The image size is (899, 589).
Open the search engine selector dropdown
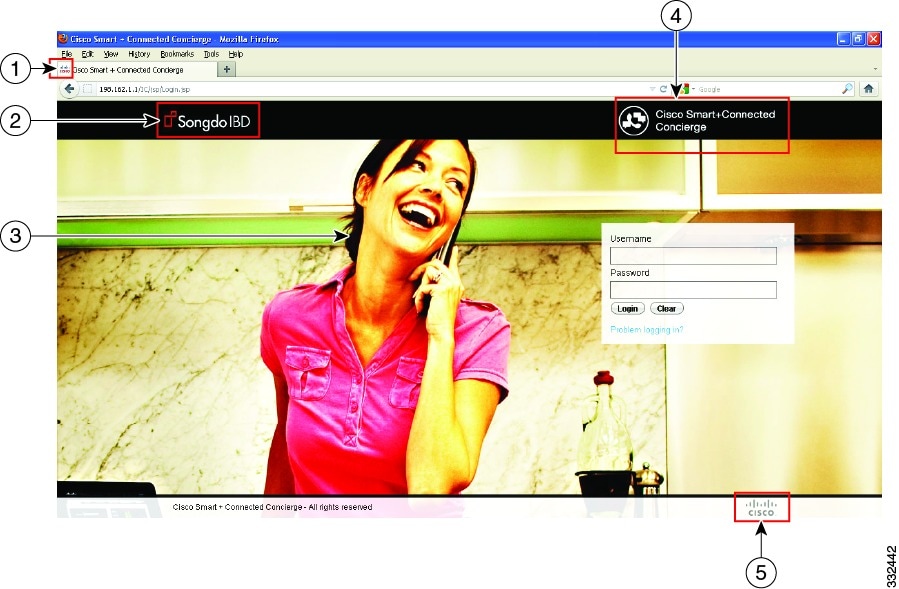pyautogui.click(x=686, y=89)
